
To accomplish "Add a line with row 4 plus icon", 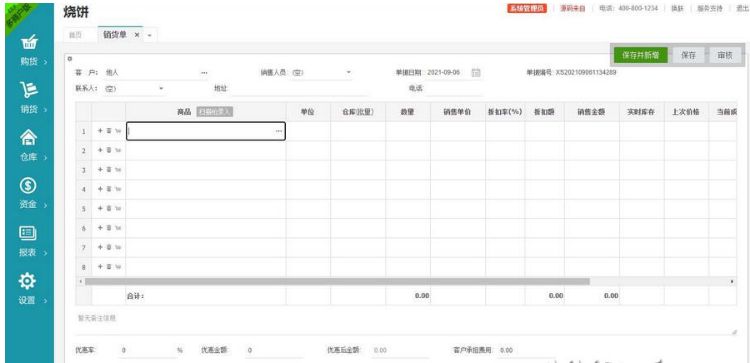I will (100, 189).
